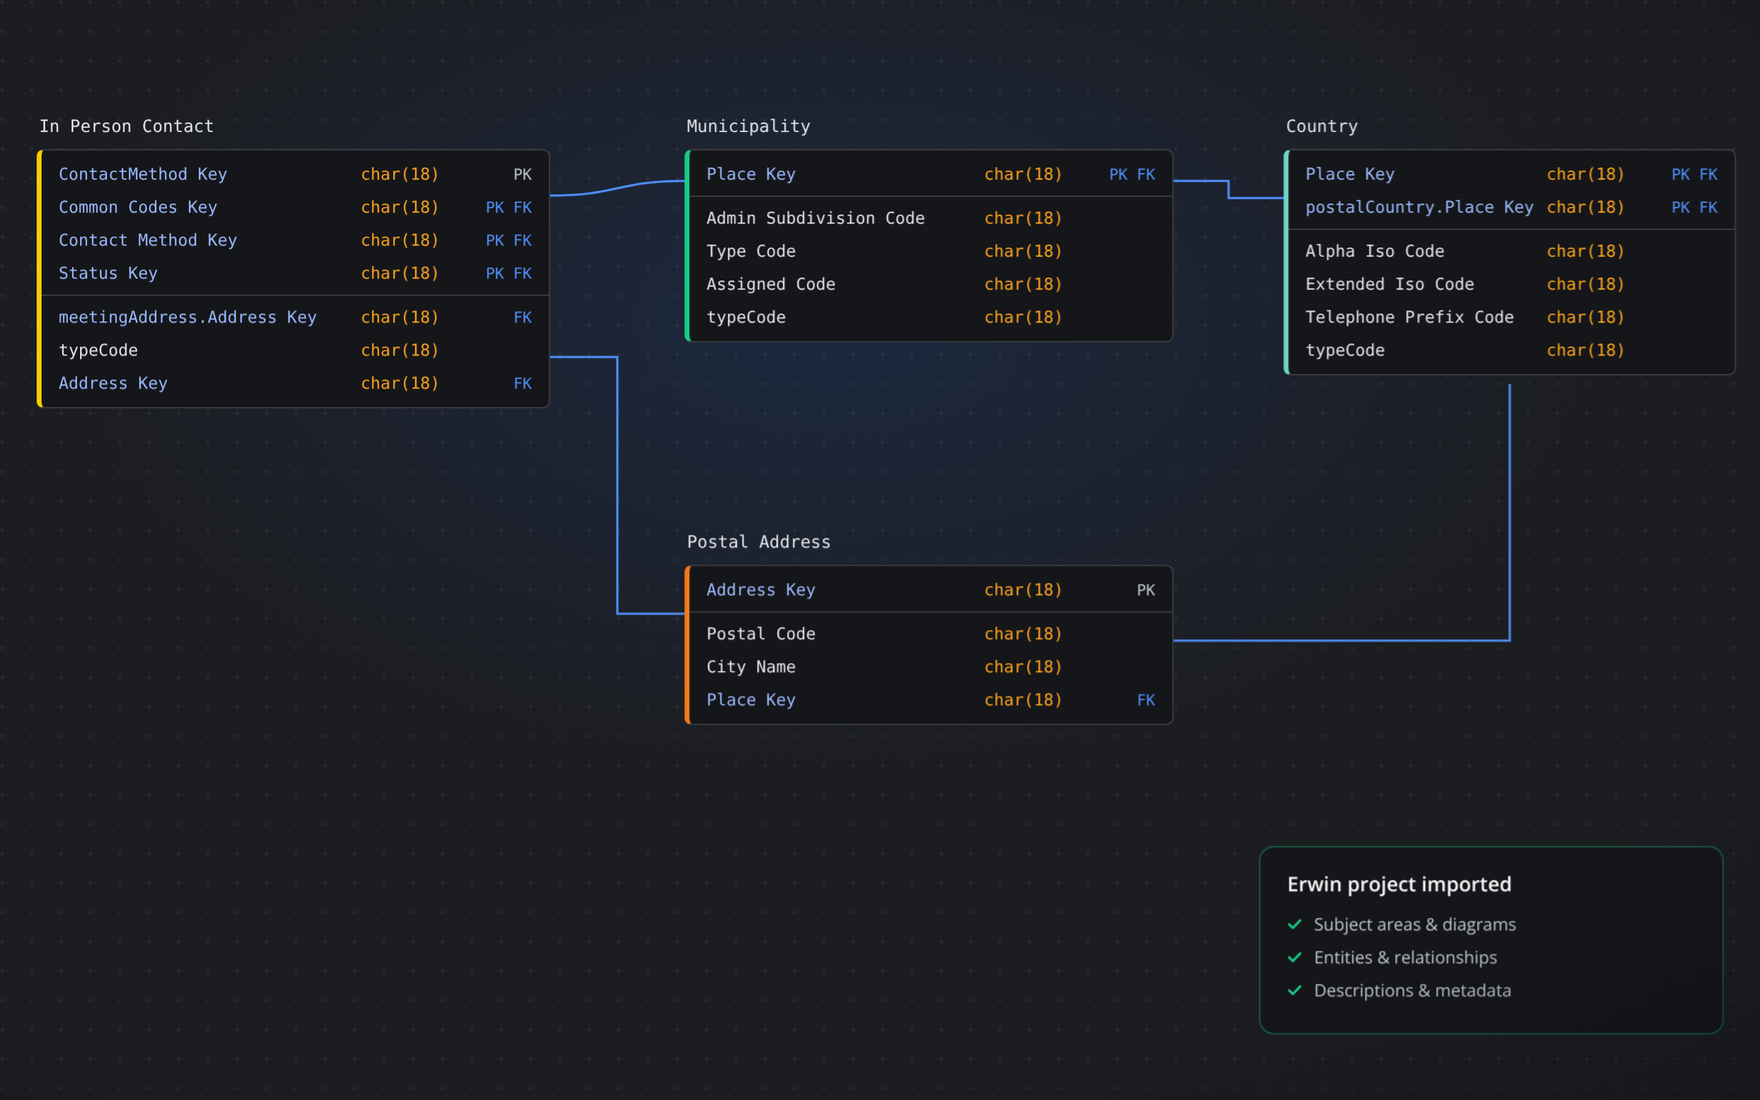
Task: Select the In Person Contact entity title
Action: [126, 126]
